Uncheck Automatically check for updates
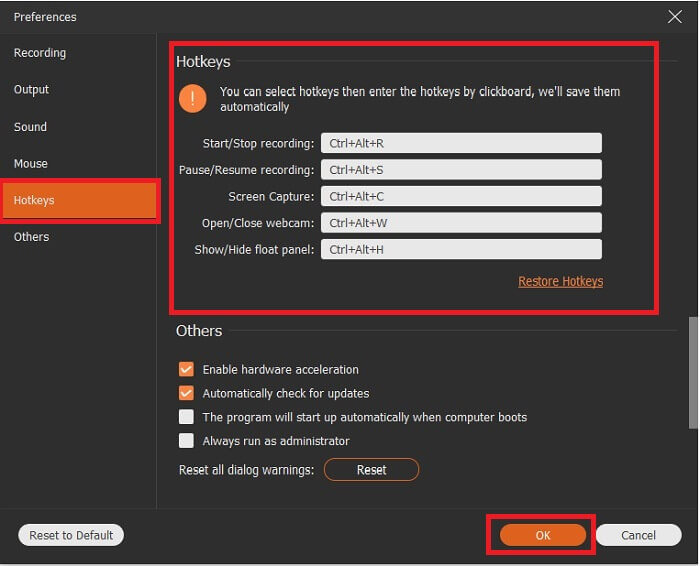 [186, 393]
